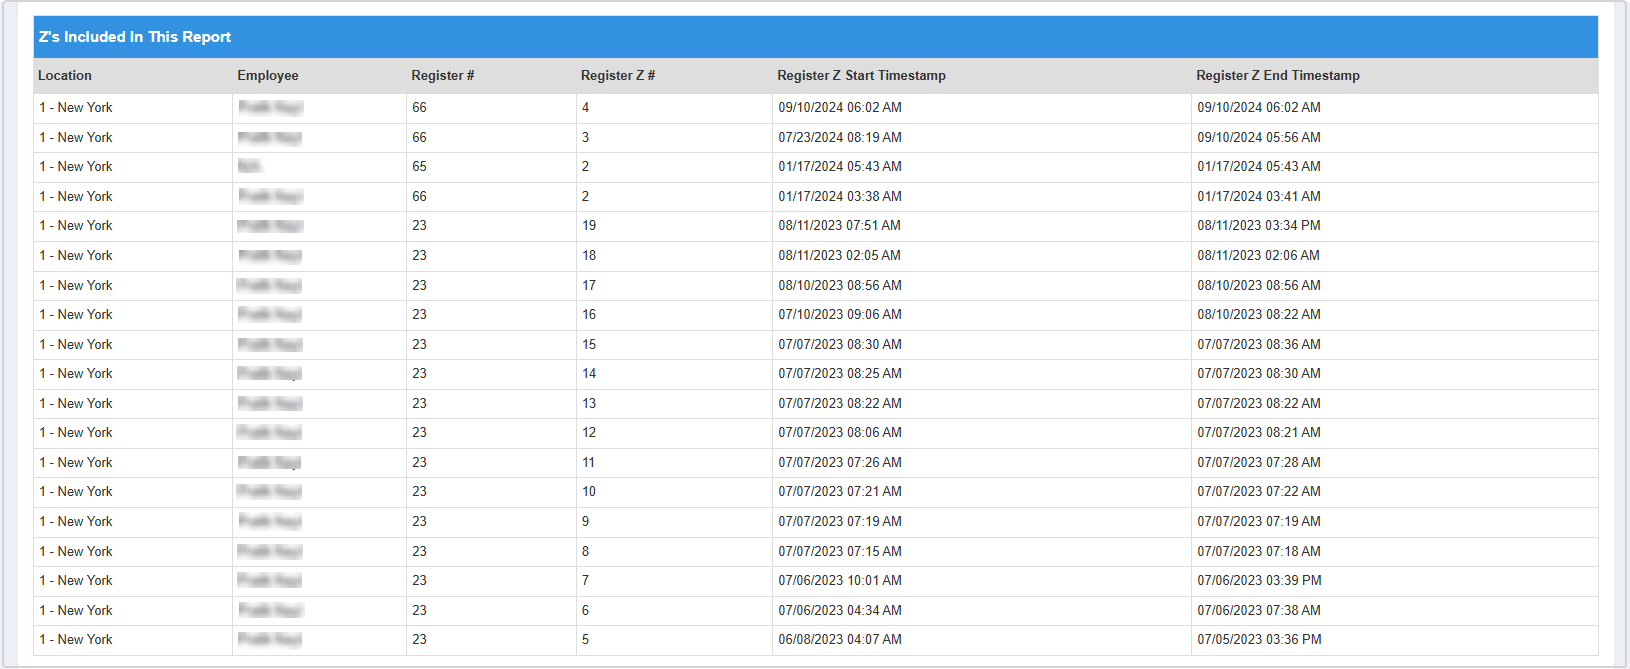The width and height of the screenshot is (1630, 669).
Task: Click Register Z End Timestamp column header
Action: pyautogui.click(x=1277, y=76)
